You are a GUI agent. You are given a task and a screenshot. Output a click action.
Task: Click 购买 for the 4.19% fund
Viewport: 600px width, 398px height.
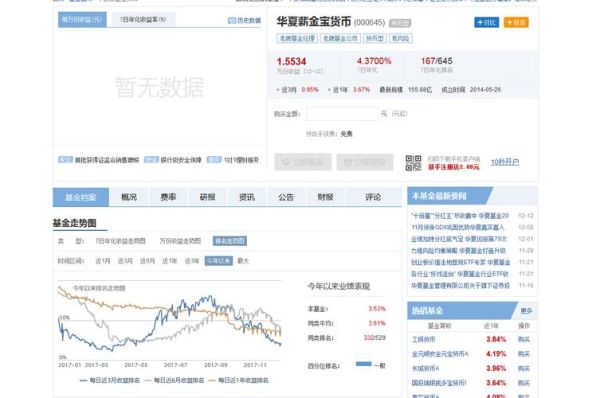pyautogui.click(x=524, y=354)
